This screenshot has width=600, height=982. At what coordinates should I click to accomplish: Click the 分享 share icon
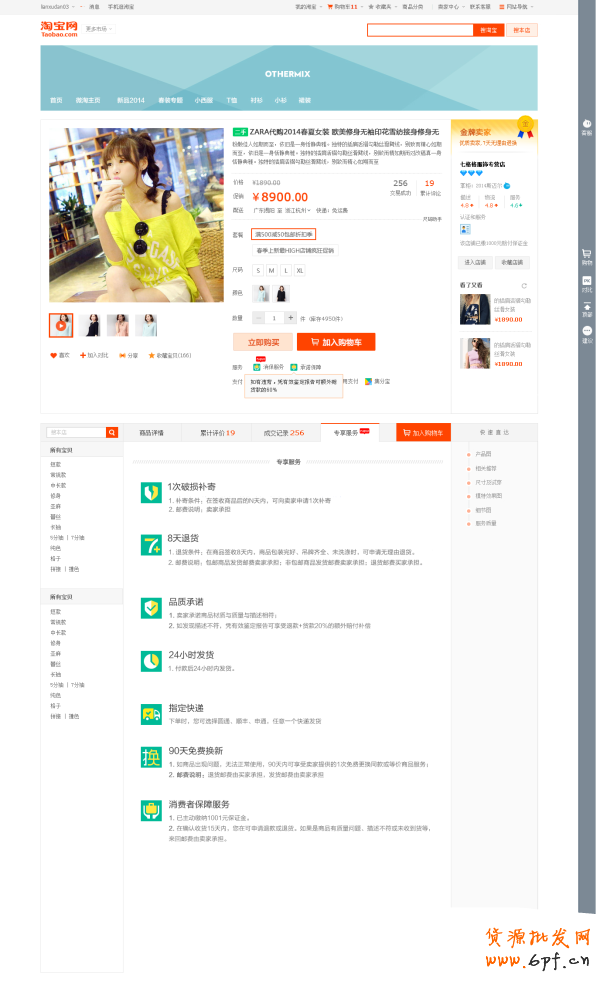(122, 355)
